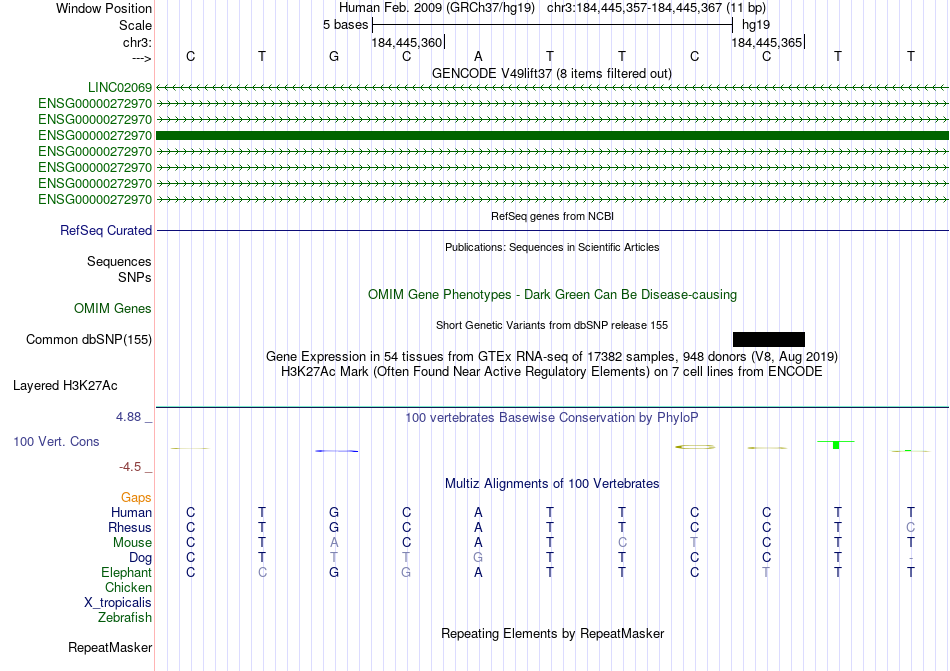Click the Window Position label
This screenshot has width=950, height=671.
[x=104, y=8]
